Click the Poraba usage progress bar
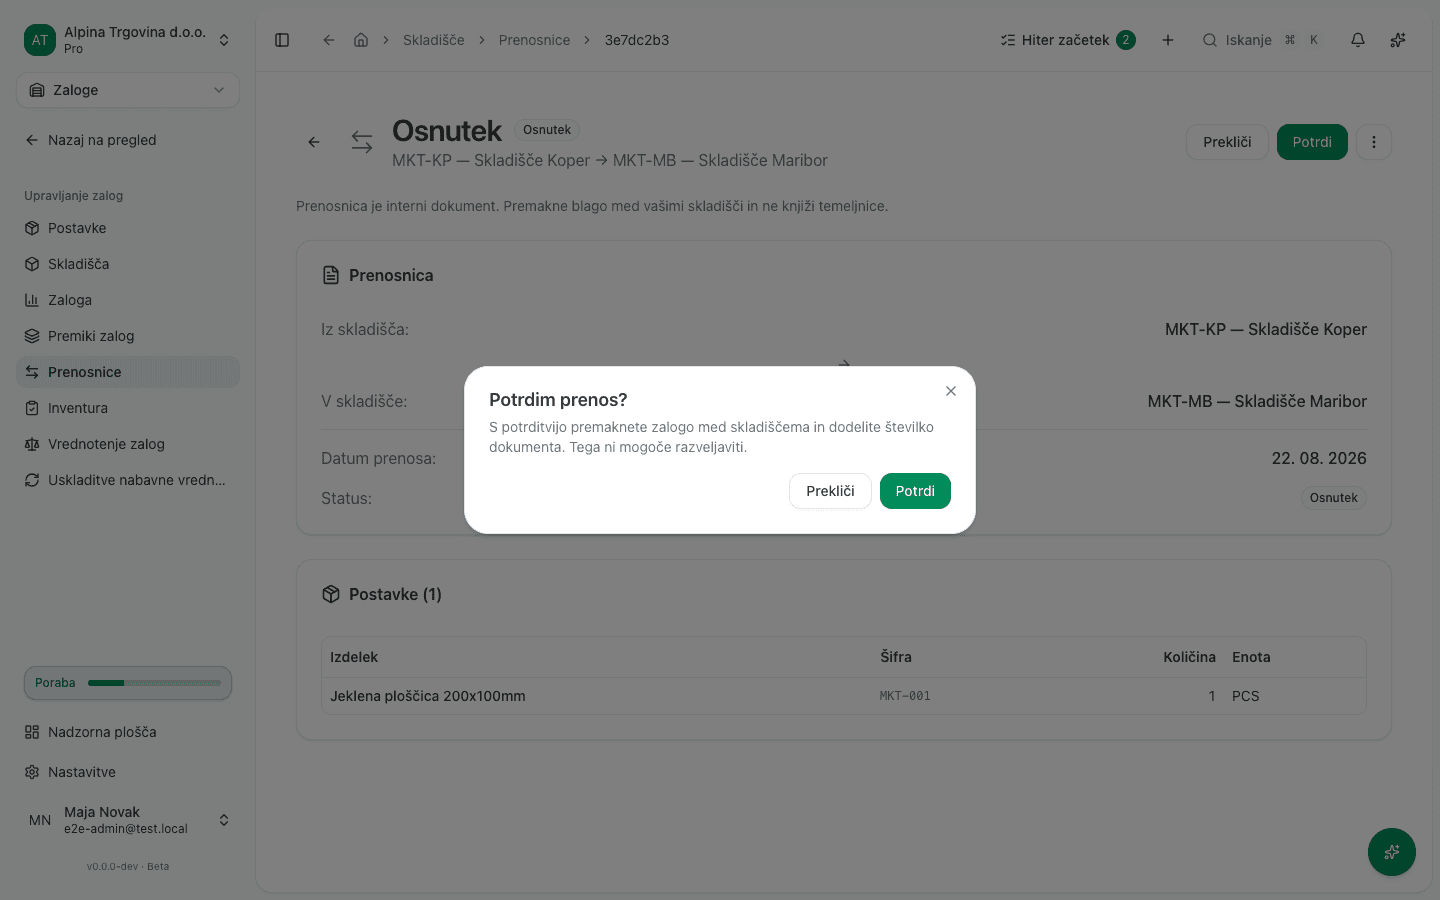 [x=128, y=683]
